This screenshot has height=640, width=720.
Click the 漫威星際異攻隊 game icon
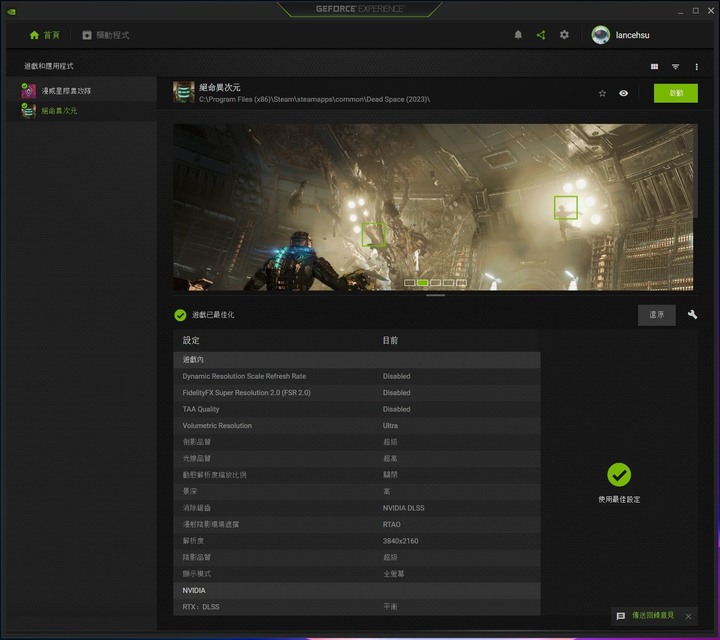coord(28,91)
